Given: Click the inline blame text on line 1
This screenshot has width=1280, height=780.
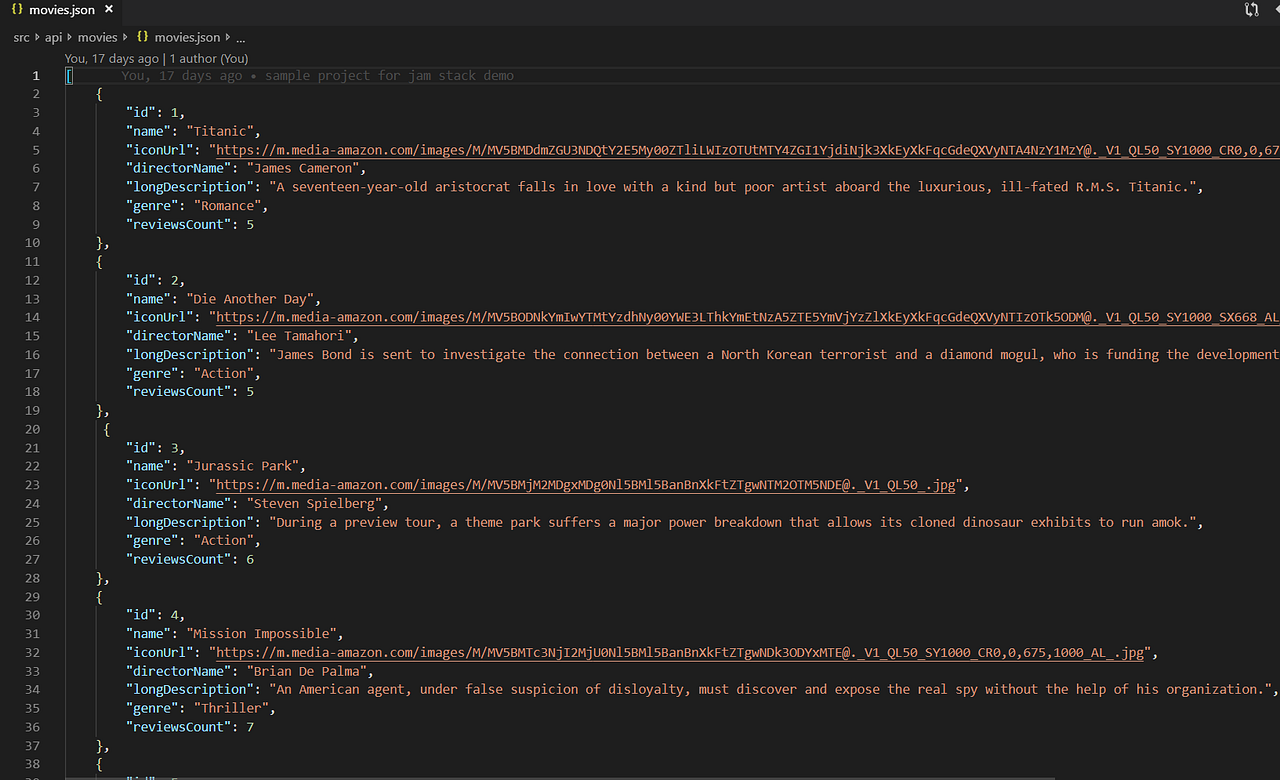Looking at the screenshot, I should 320,75.
